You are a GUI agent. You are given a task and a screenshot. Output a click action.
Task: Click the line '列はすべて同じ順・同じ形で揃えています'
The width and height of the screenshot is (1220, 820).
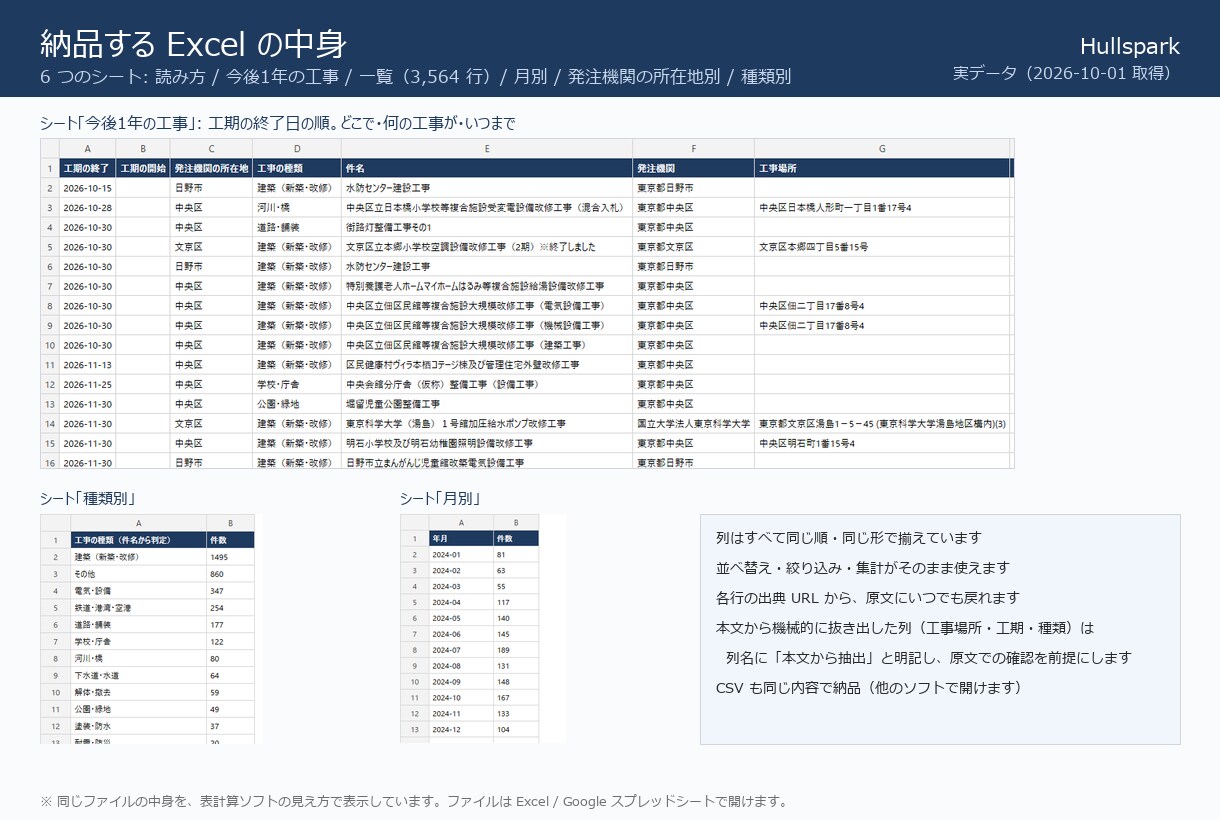coord(849,538)
